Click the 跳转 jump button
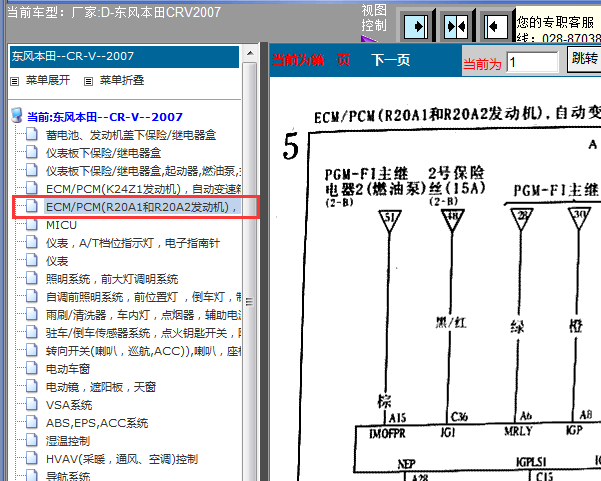This screenshot has height=481, width=601. [x=584, y=59]
